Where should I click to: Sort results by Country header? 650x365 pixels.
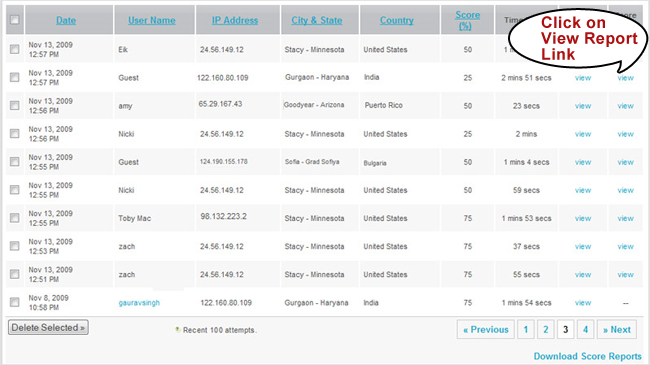click(397, 20)
